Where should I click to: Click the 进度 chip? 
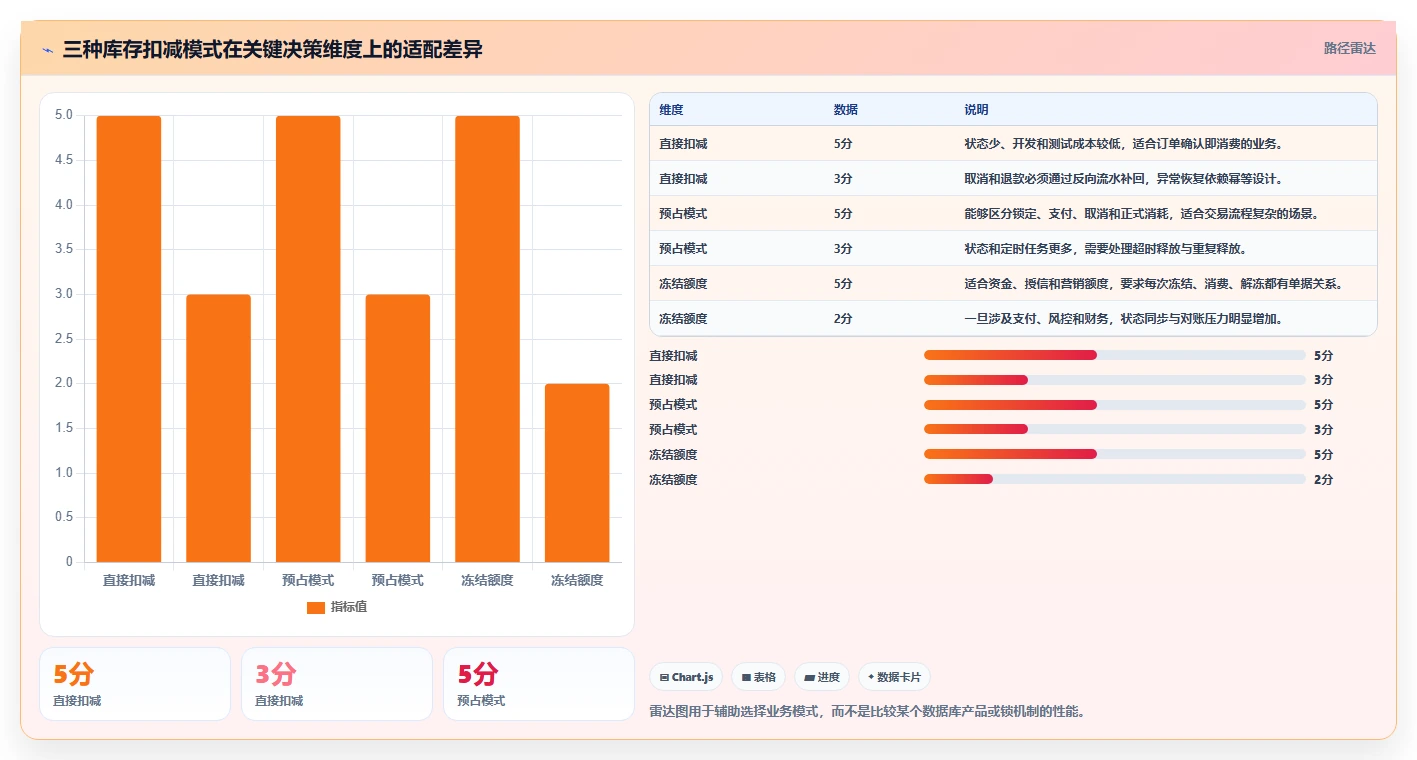[x=822, y=677]
